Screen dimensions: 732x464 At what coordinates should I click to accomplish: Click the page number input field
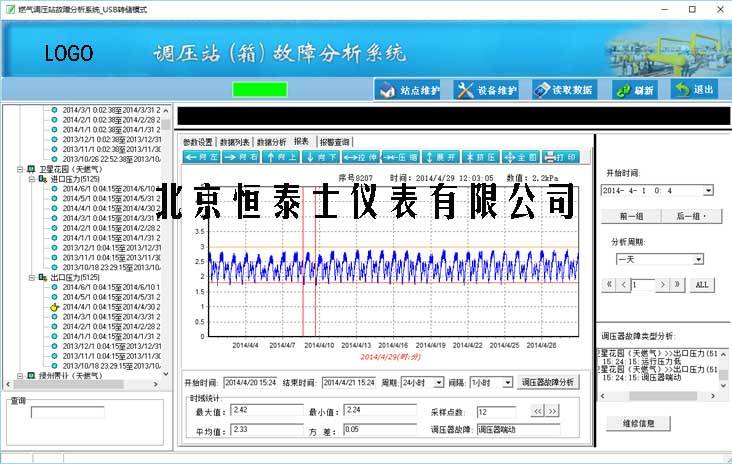642,284
